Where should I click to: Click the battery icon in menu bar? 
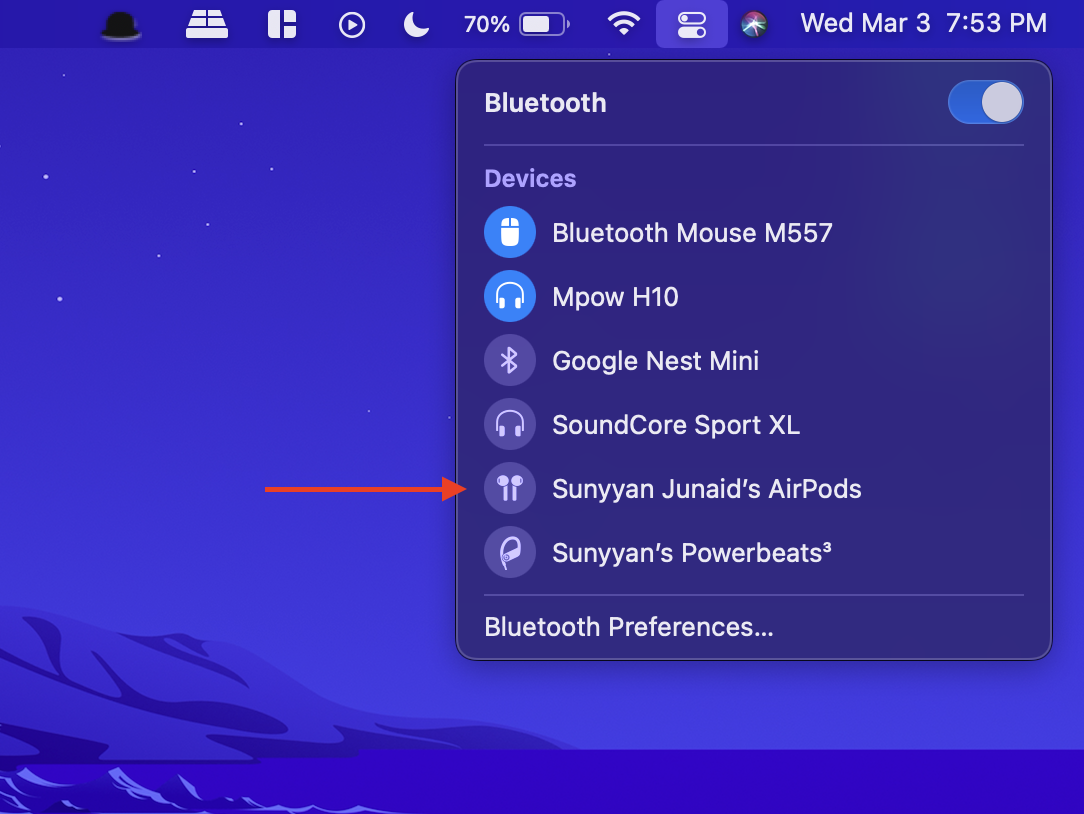545,25
